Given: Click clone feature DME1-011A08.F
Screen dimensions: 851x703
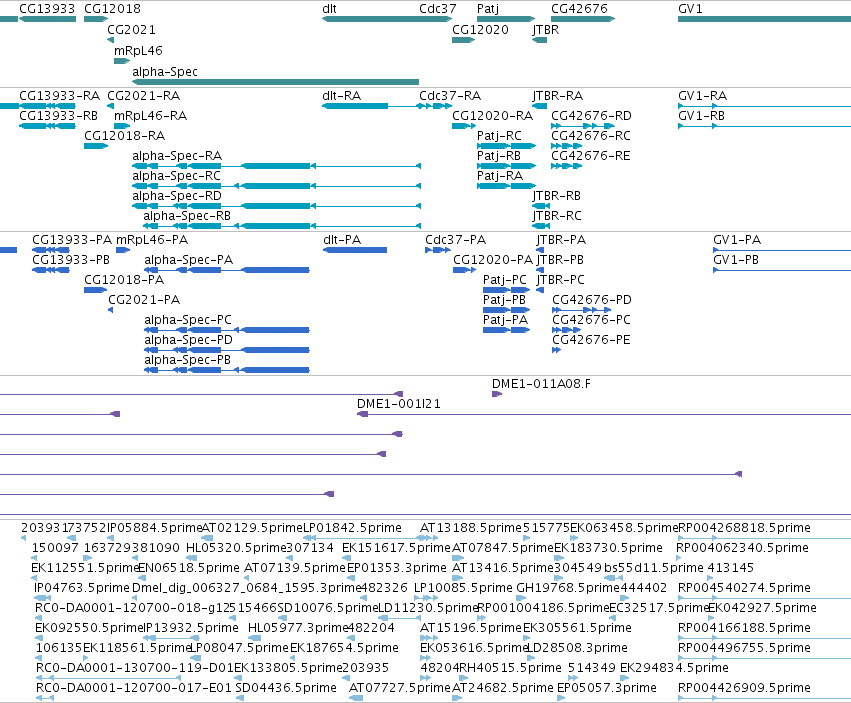Looking at the screenshot, I should tap(497, 394).
